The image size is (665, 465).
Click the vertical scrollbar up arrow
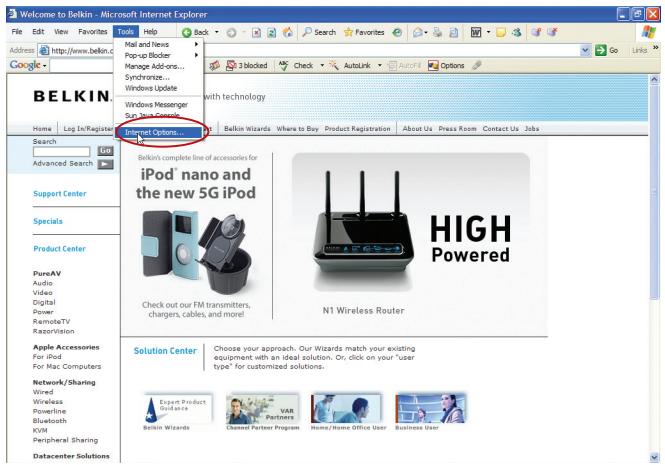(x=654, y=79)
